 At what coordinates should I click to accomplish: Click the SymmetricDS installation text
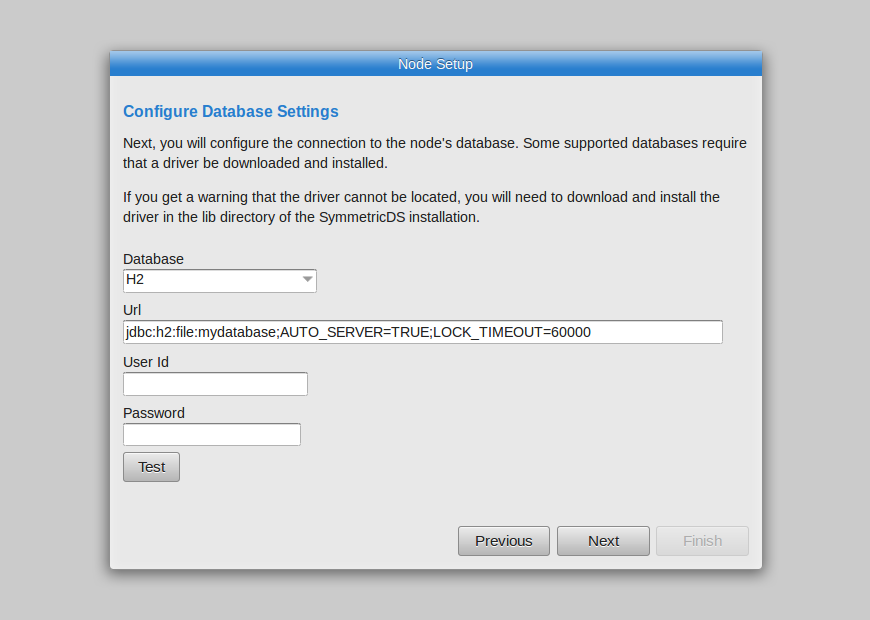pyautogui.click(x=399, y=217)
